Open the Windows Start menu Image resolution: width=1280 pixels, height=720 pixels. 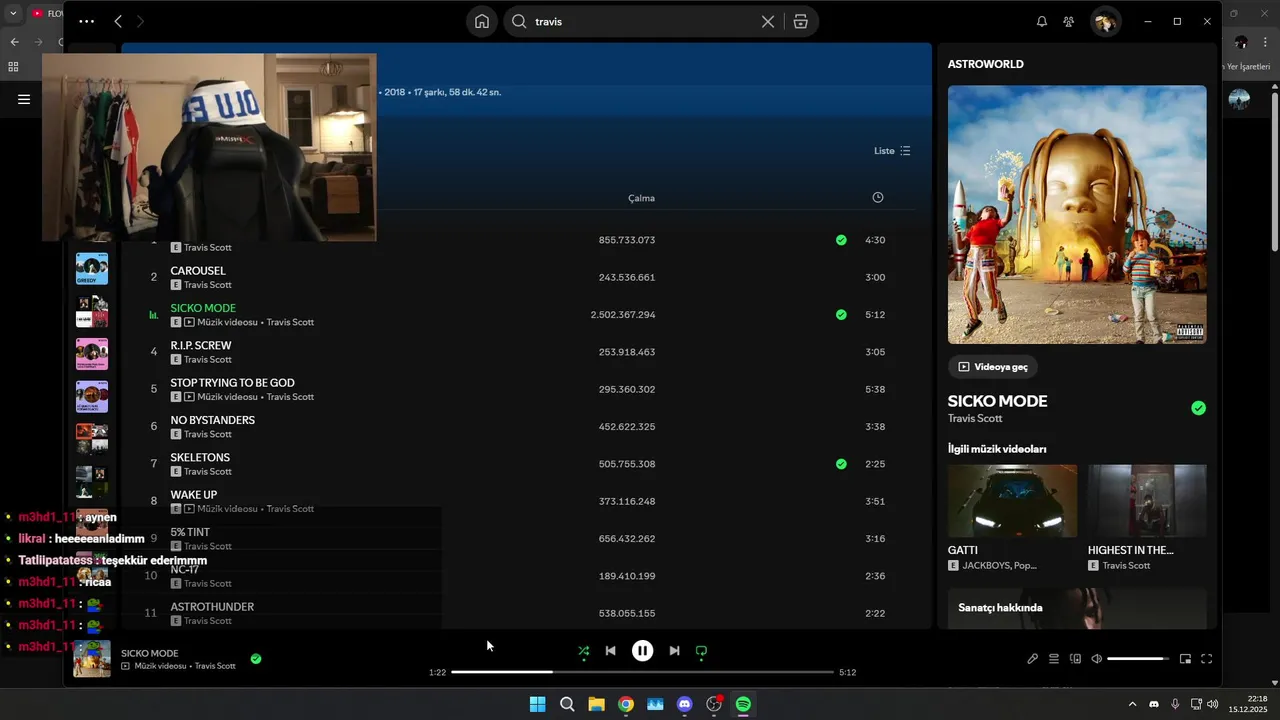pos(537,704)
